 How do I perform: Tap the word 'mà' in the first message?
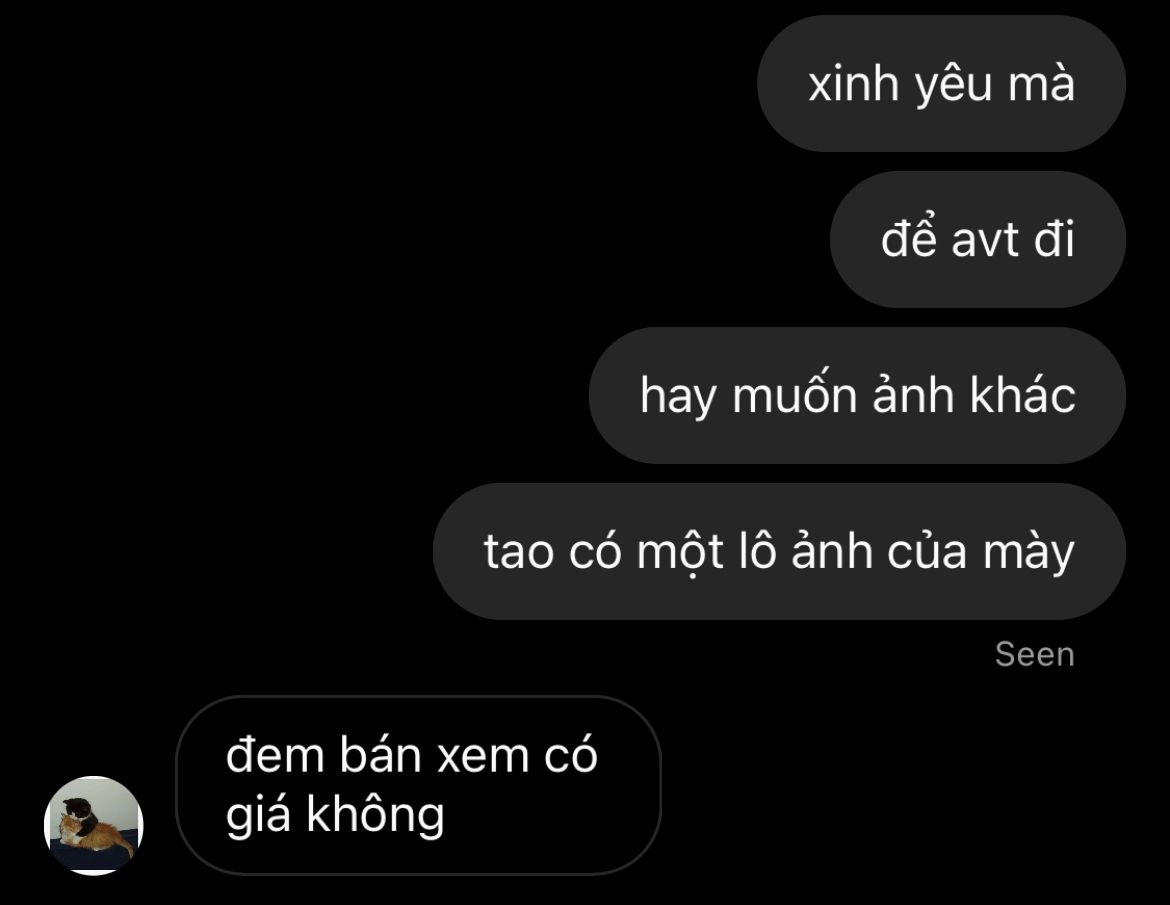pyautogui.click(x=1041, y=82)
